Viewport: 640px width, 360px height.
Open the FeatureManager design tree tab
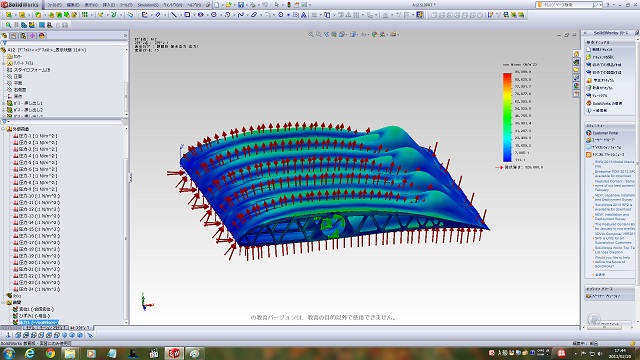pos(4,36)
